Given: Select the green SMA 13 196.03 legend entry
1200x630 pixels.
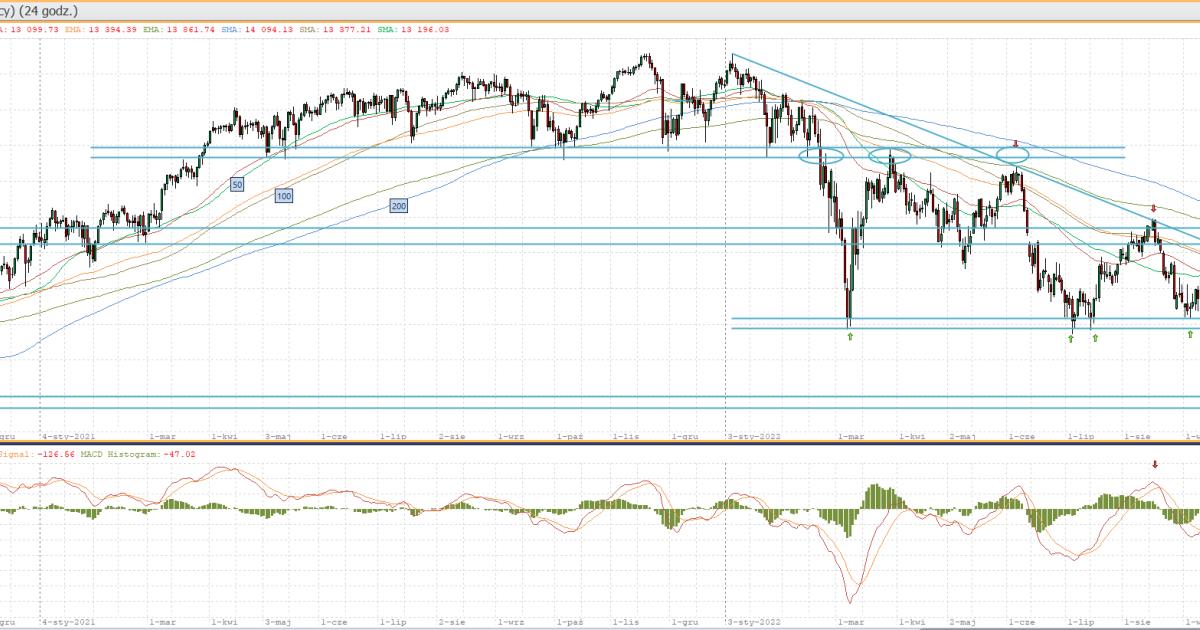Looking at the screenshot, I should [421, 30].
